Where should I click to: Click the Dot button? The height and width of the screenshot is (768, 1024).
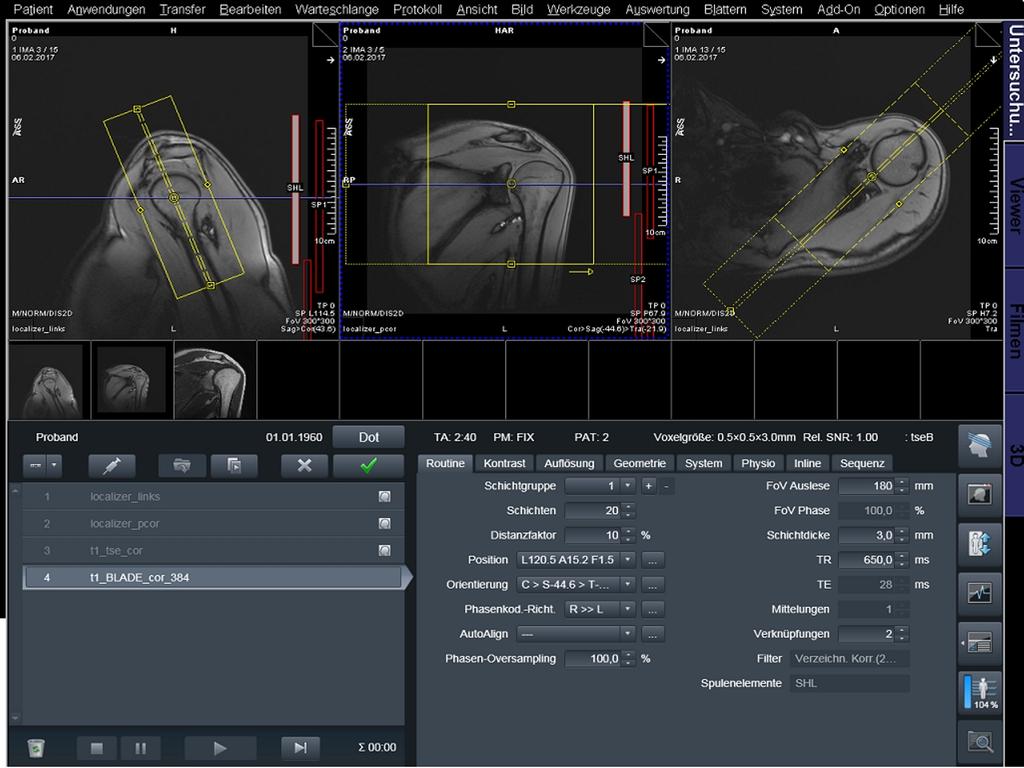[x=369, y=437]
